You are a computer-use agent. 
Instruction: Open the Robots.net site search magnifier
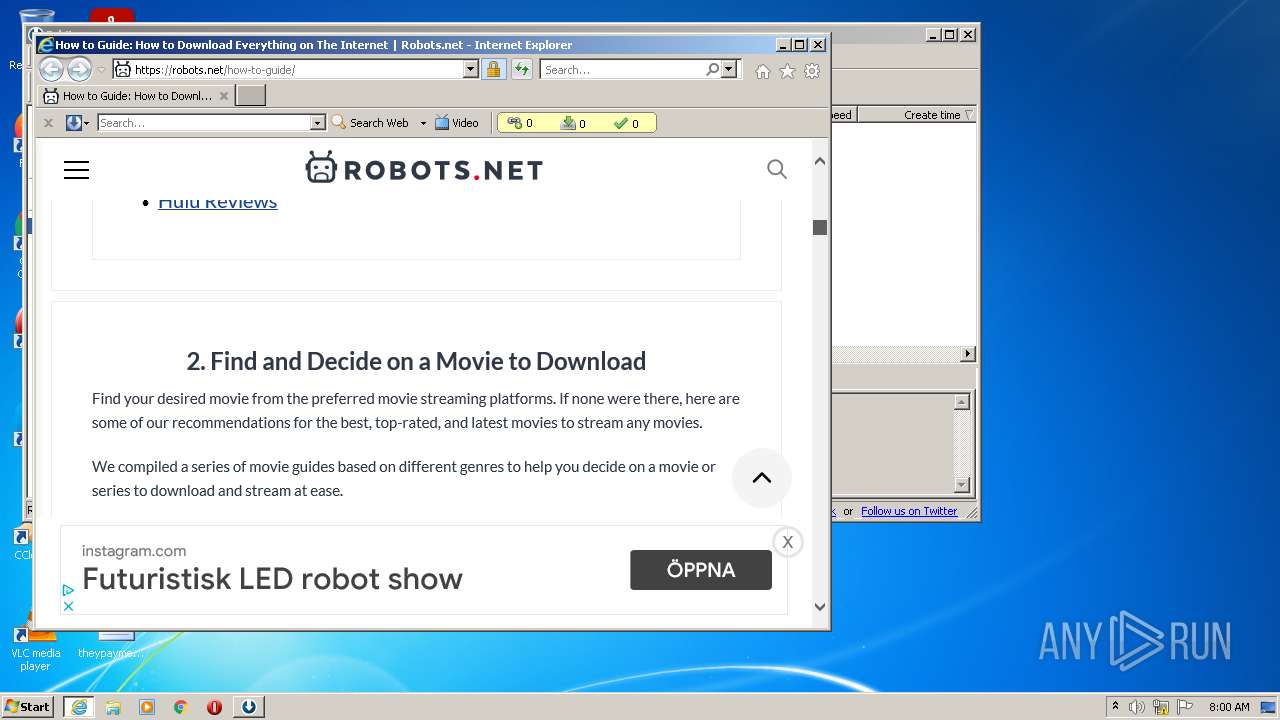pyautogui.click(x=777, y=169)
